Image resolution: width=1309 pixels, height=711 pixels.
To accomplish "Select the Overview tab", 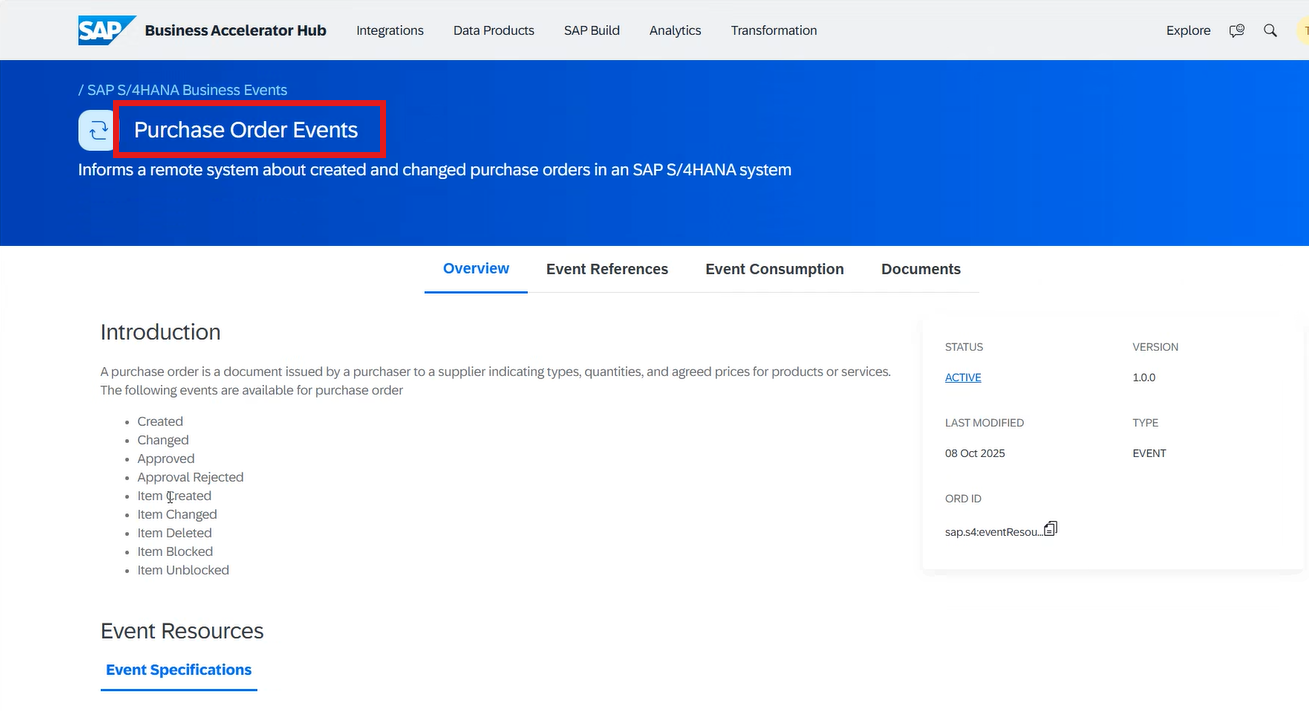I will tap(476, 269).
